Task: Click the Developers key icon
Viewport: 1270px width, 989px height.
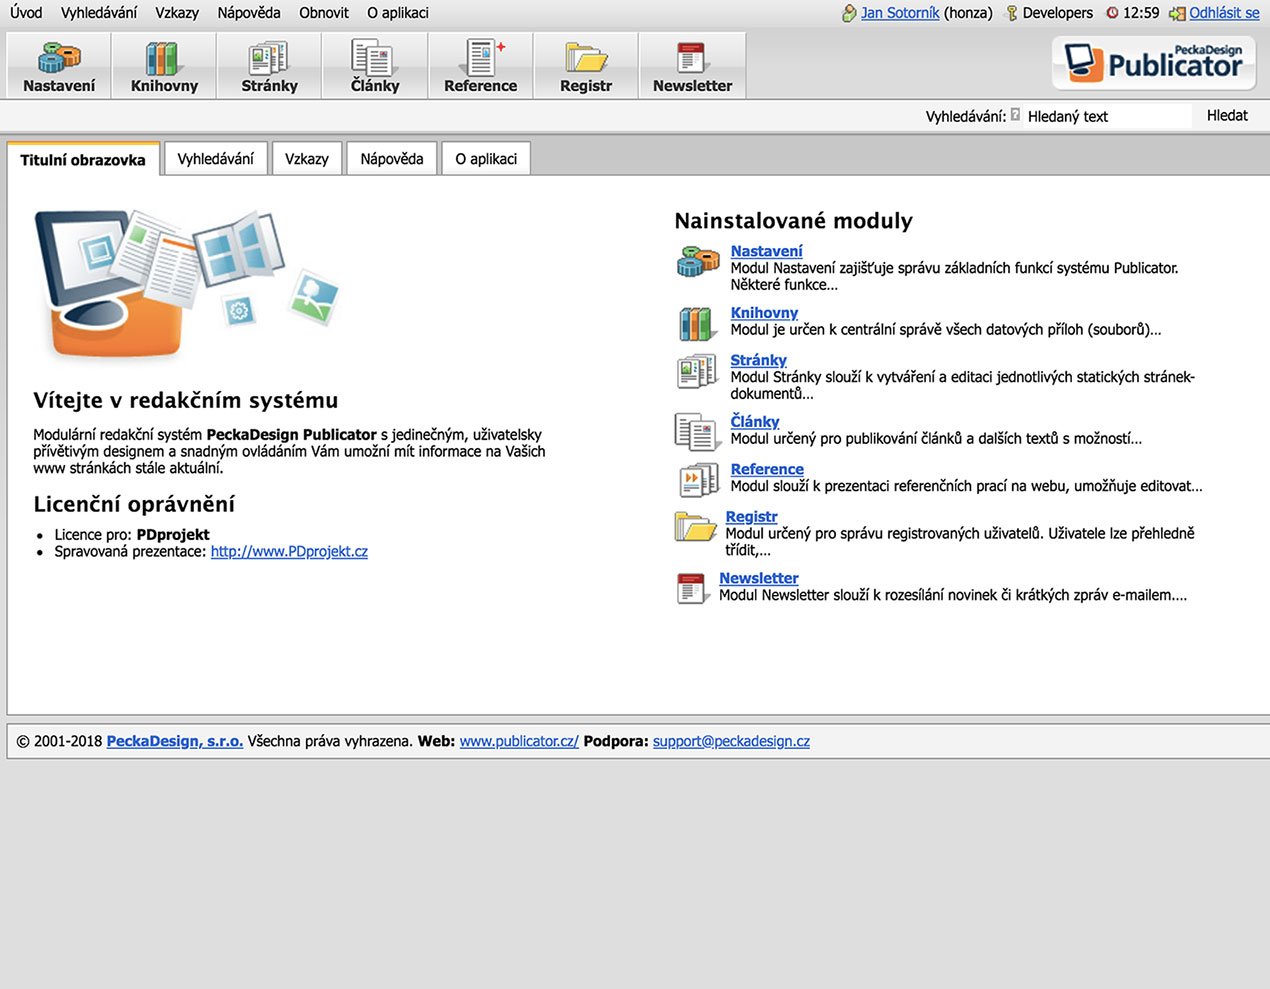Action: tap(1012, 13)
